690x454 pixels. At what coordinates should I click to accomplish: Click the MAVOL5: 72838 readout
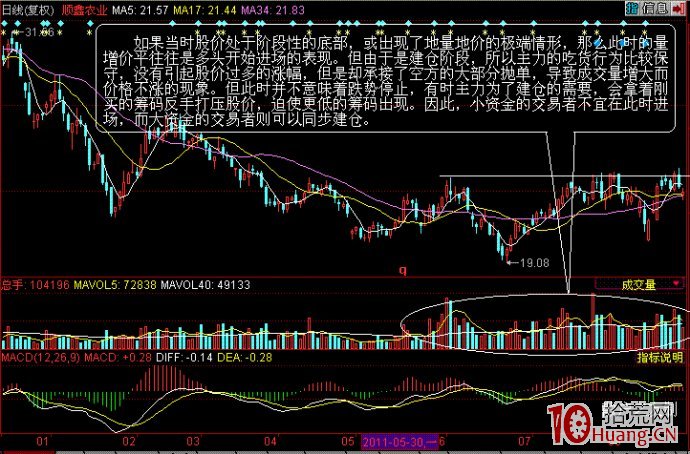115,285
